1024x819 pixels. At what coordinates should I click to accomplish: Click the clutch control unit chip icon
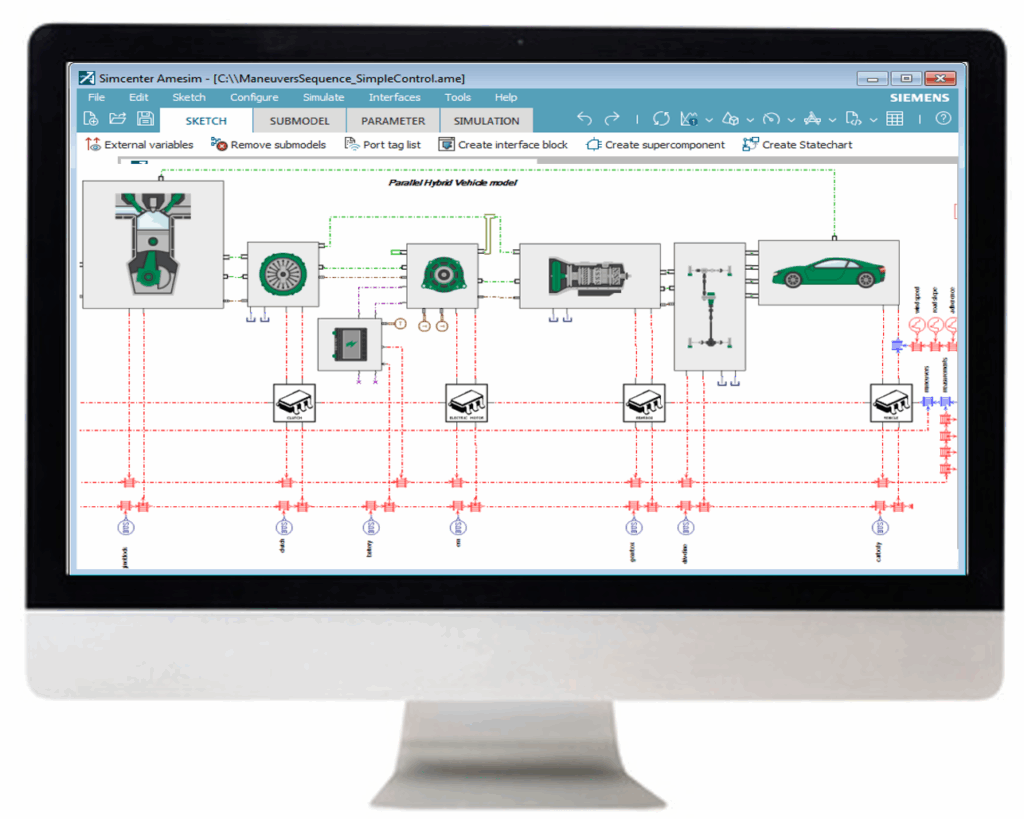294,402
